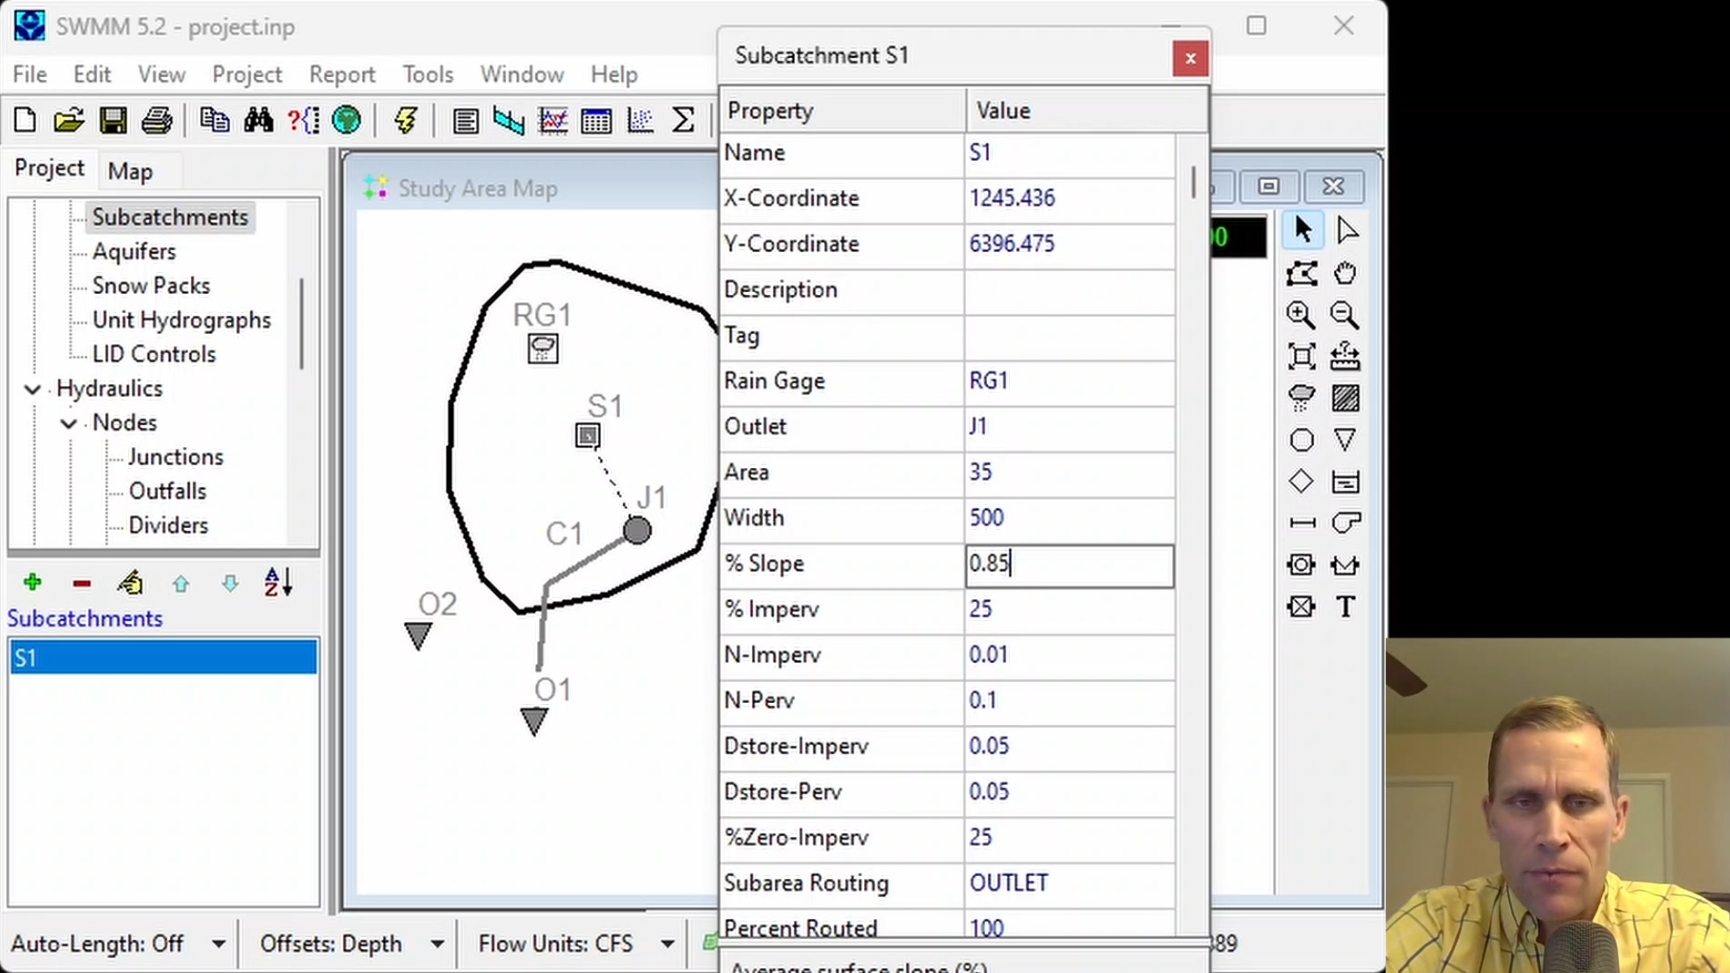Create a new project with the New icon

point(25,121)
